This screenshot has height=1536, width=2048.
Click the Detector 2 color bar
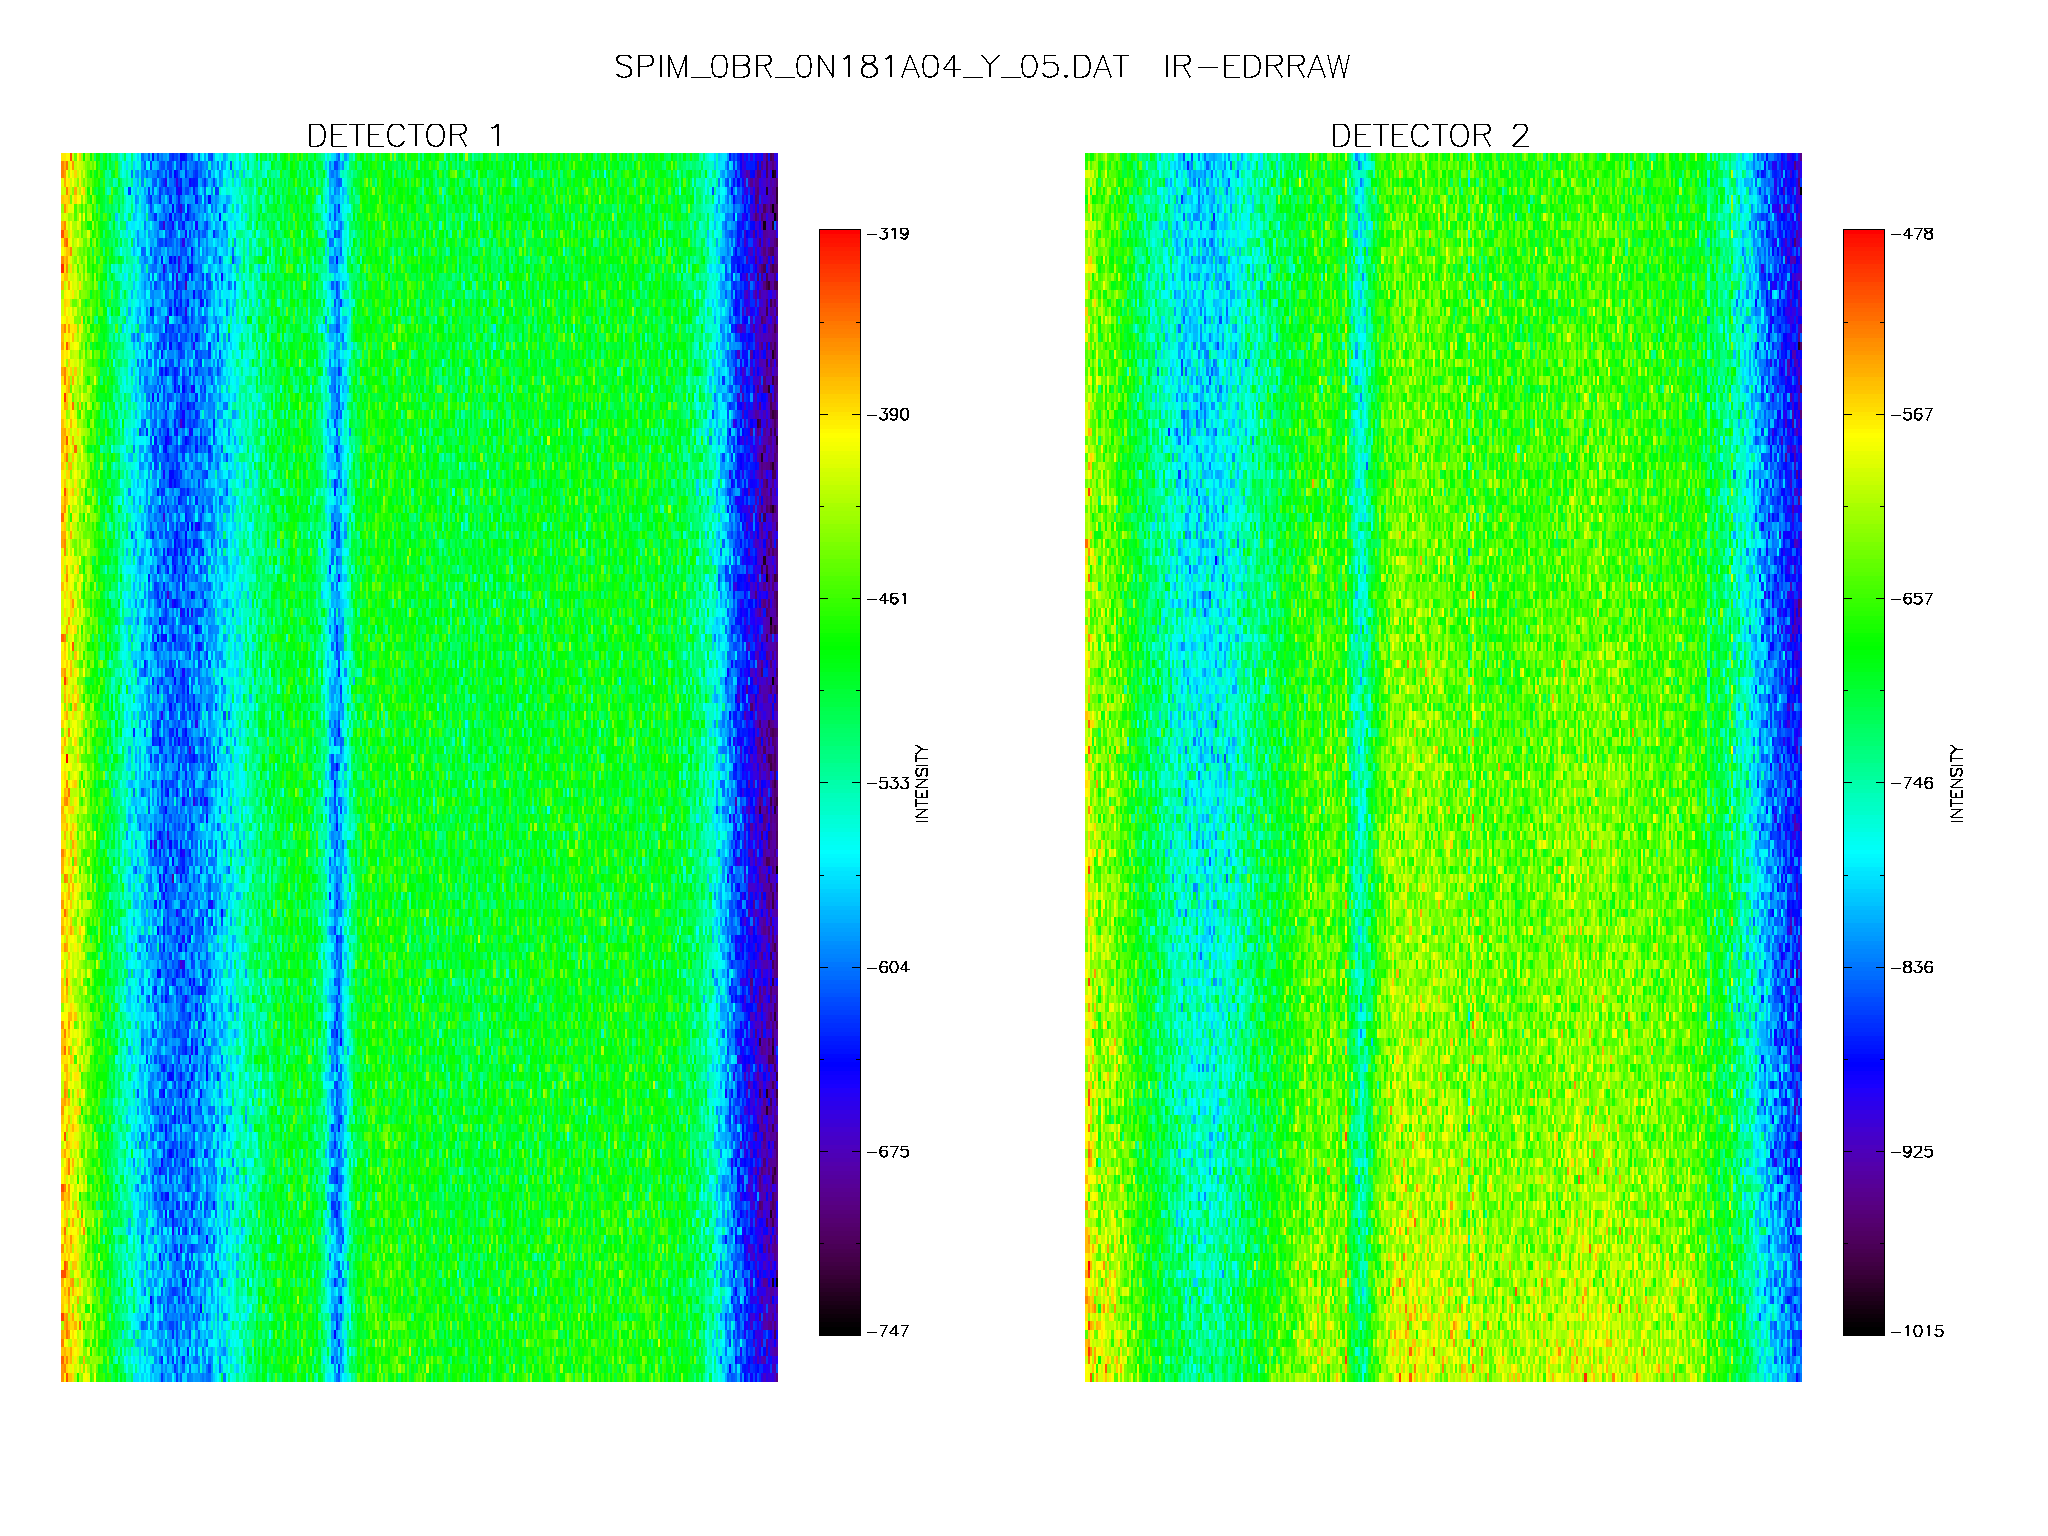(x=1864, y=782)
